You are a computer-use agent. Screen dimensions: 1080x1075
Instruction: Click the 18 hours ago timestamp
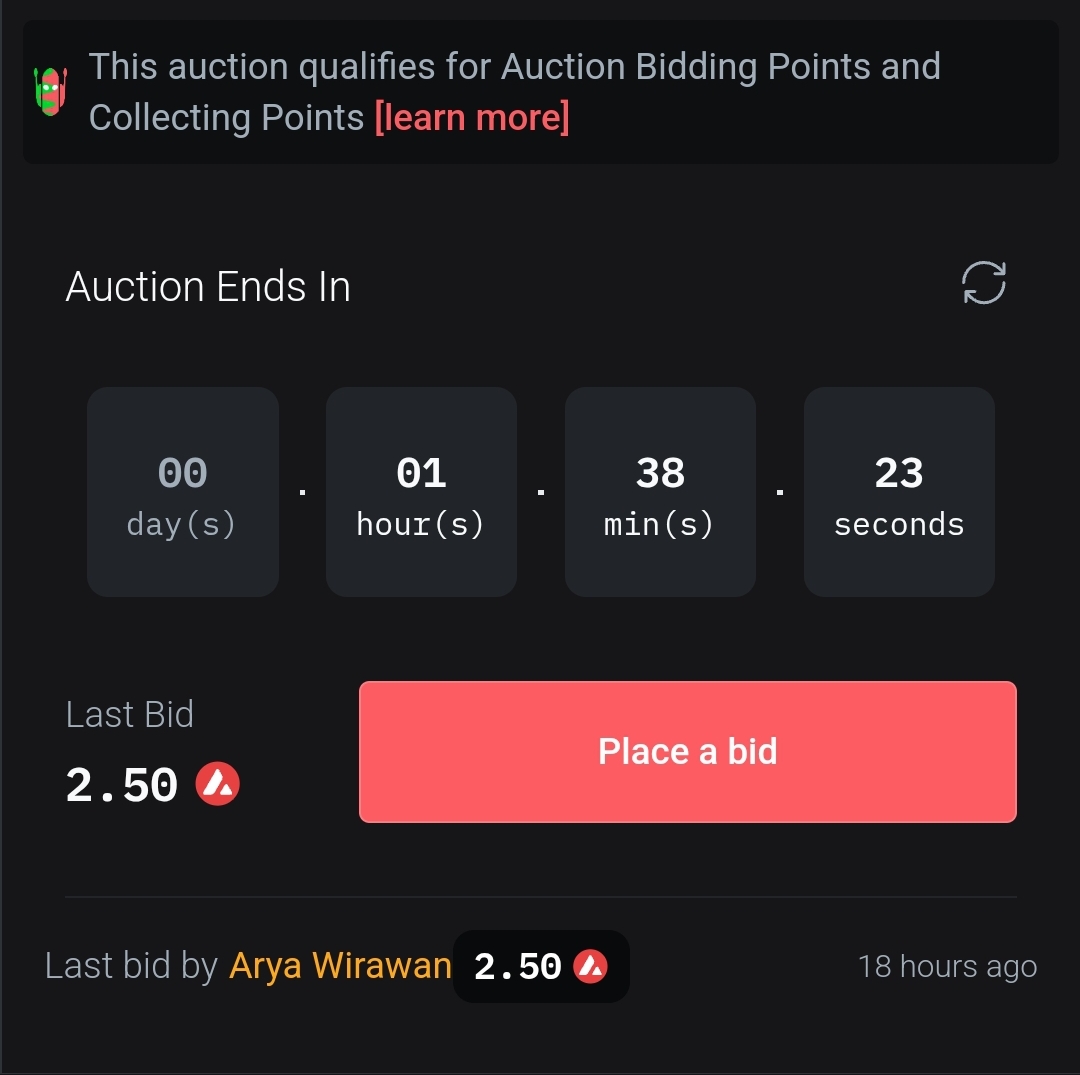947,967
